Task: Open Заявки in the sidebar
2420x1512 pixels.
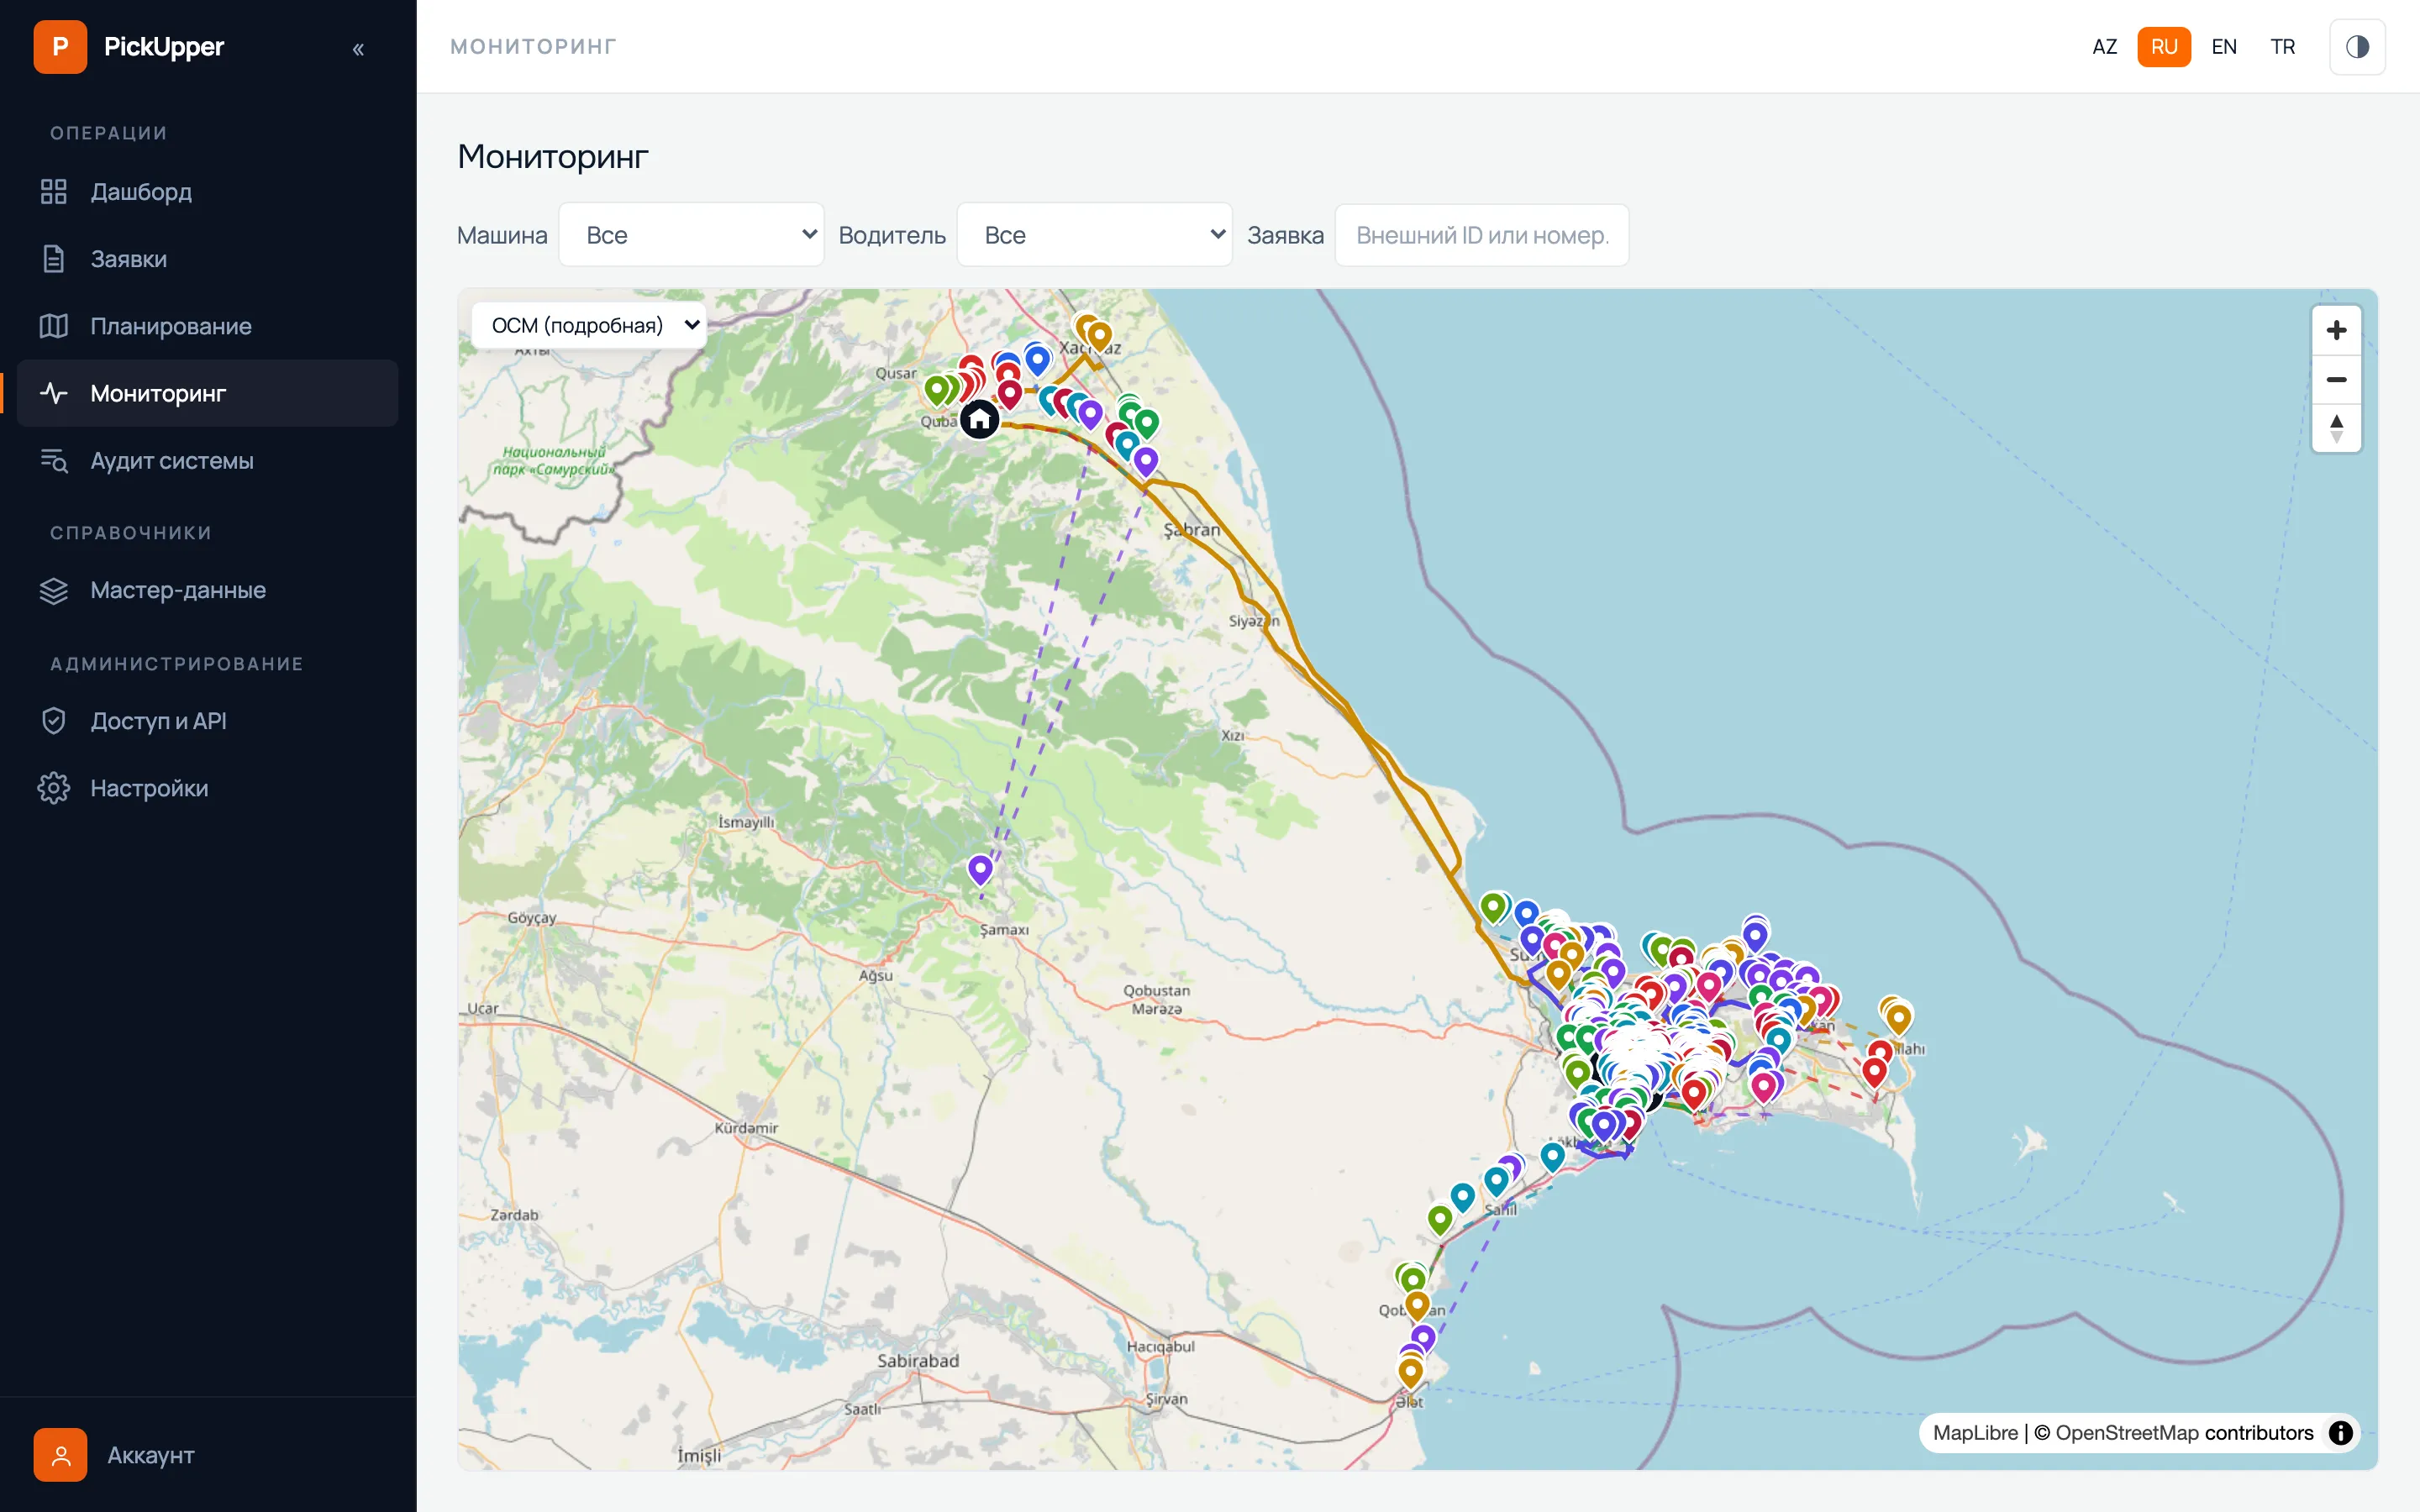Action: pyautogui.click(x=208, y=259)
